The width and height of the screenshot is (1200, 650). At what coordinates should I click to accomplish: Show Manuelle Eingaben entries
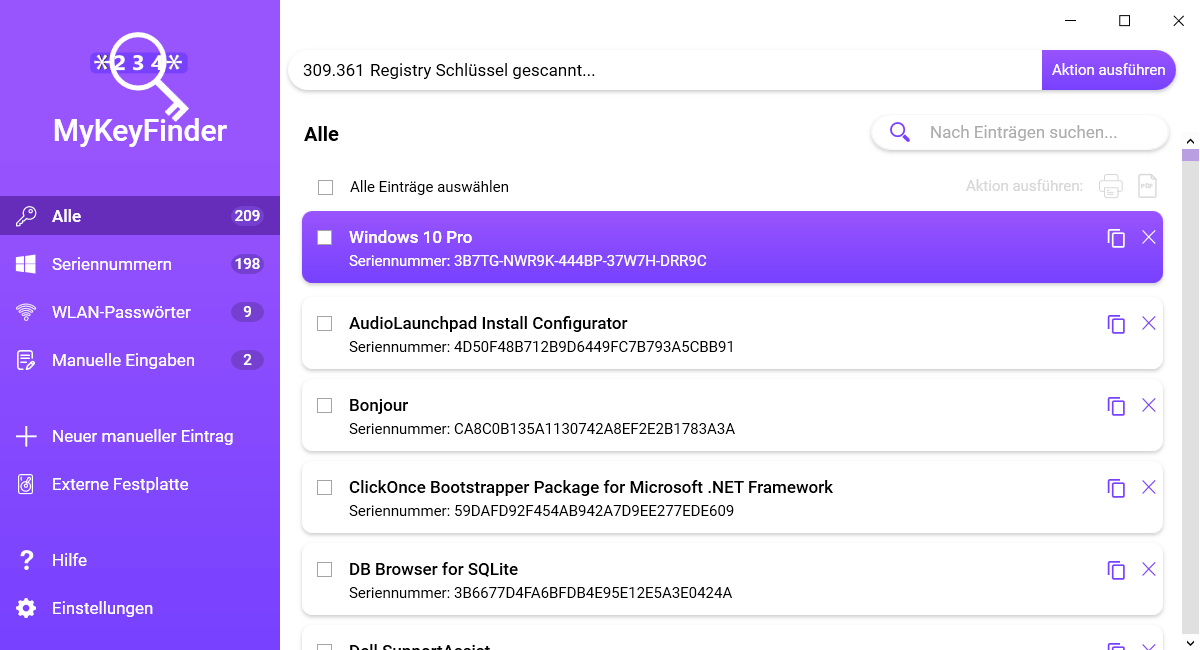(x=123, y=360)
